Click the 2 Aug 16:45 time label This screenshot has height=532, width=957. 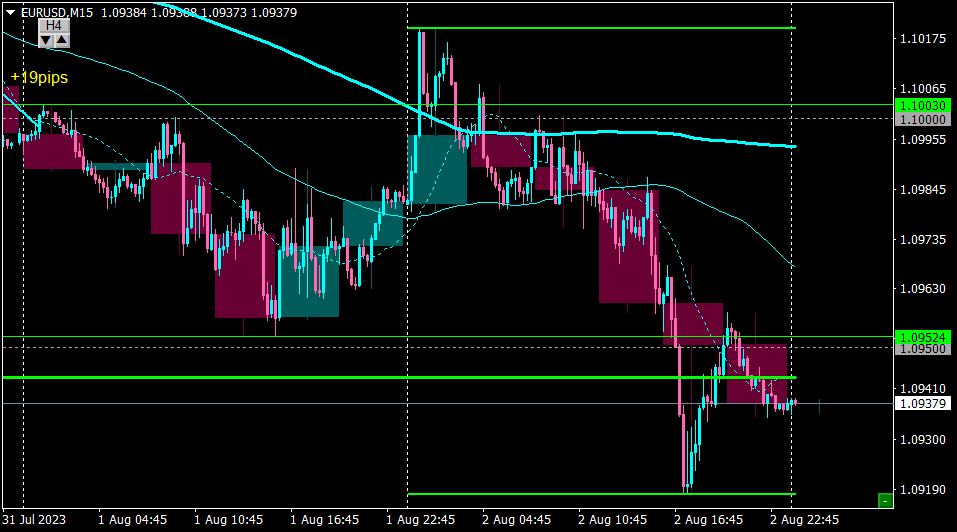pyautogui.click(x=709, y=520)
